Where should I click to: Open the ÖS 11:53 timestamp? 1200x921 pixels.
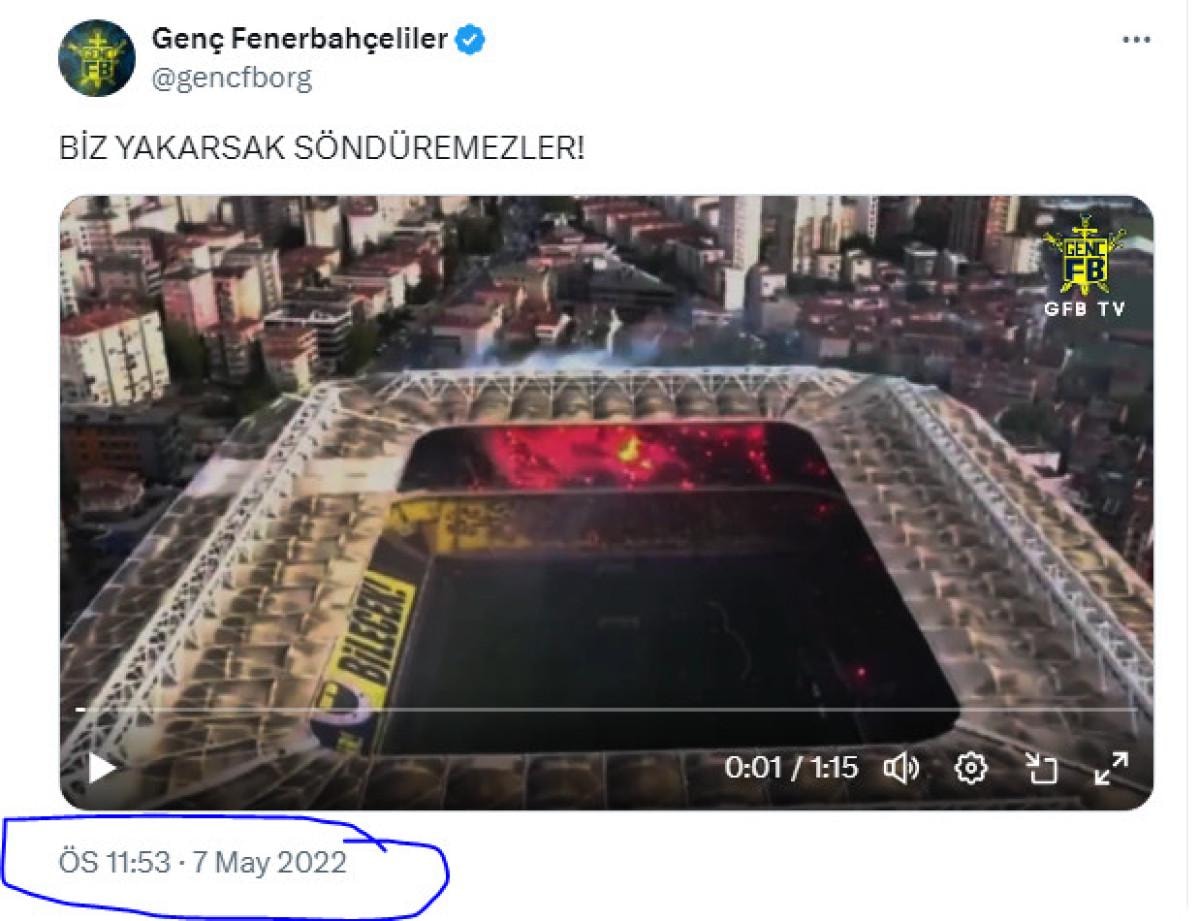[x=114, y=862]
